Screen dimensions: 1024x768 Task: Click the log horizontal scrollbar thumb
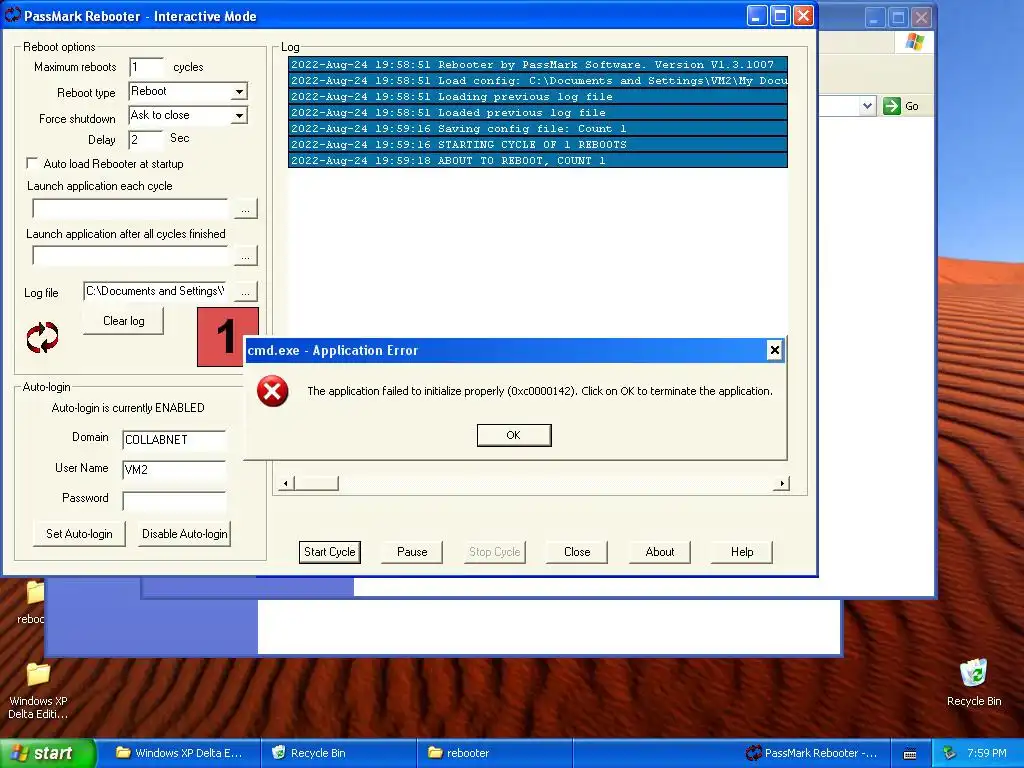coord(316,483)
